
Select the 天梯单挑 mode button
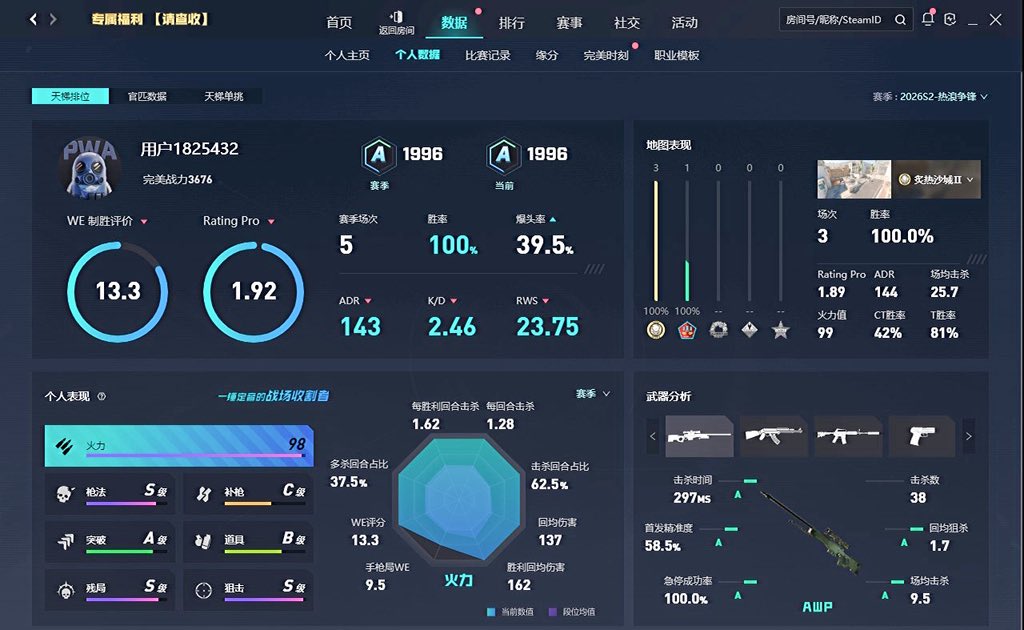(x=223, y=97)
